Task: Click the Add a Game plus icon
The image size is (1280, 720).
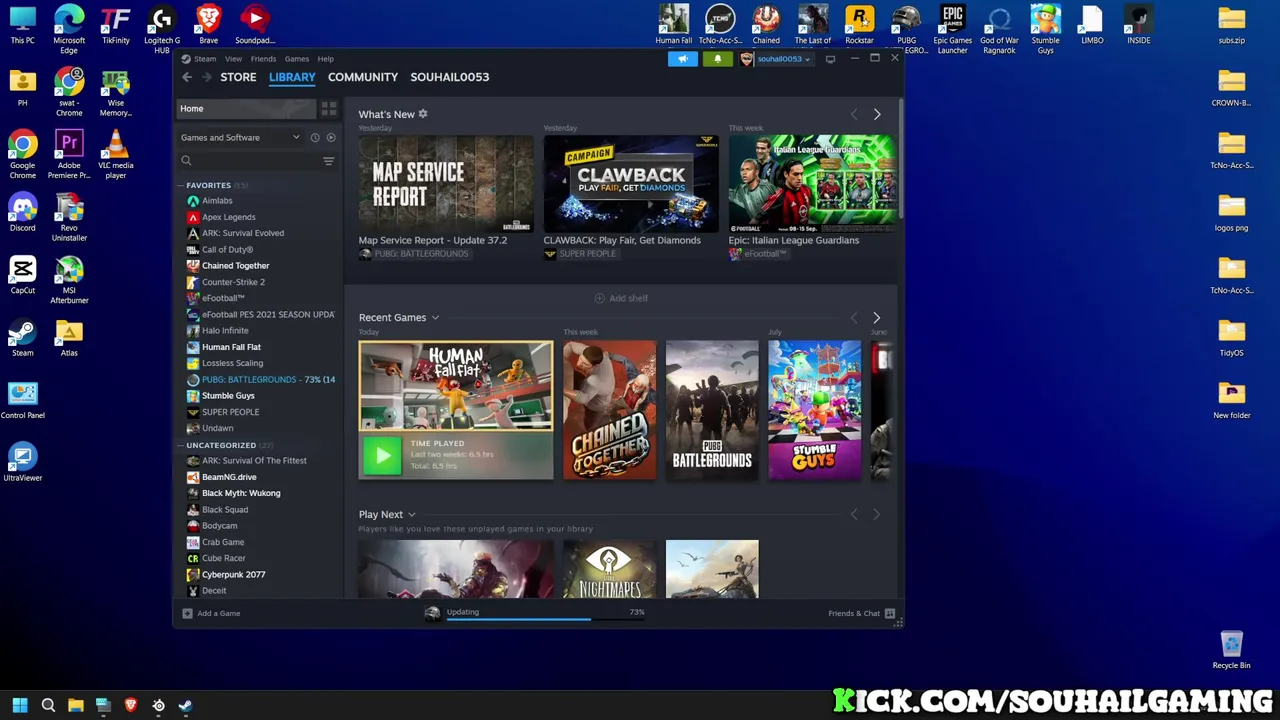Action: tap(187, 613)
